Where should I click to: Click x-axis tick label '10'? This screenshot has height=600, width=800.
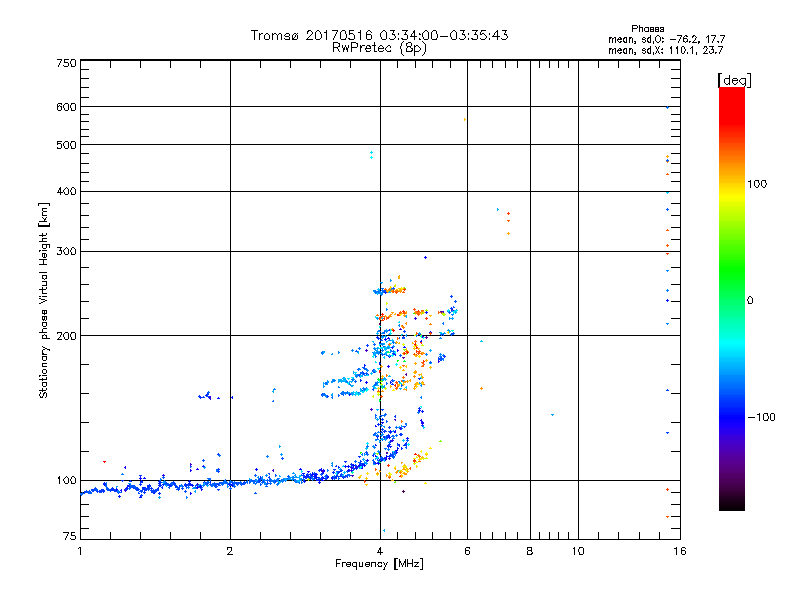[578, 551]
